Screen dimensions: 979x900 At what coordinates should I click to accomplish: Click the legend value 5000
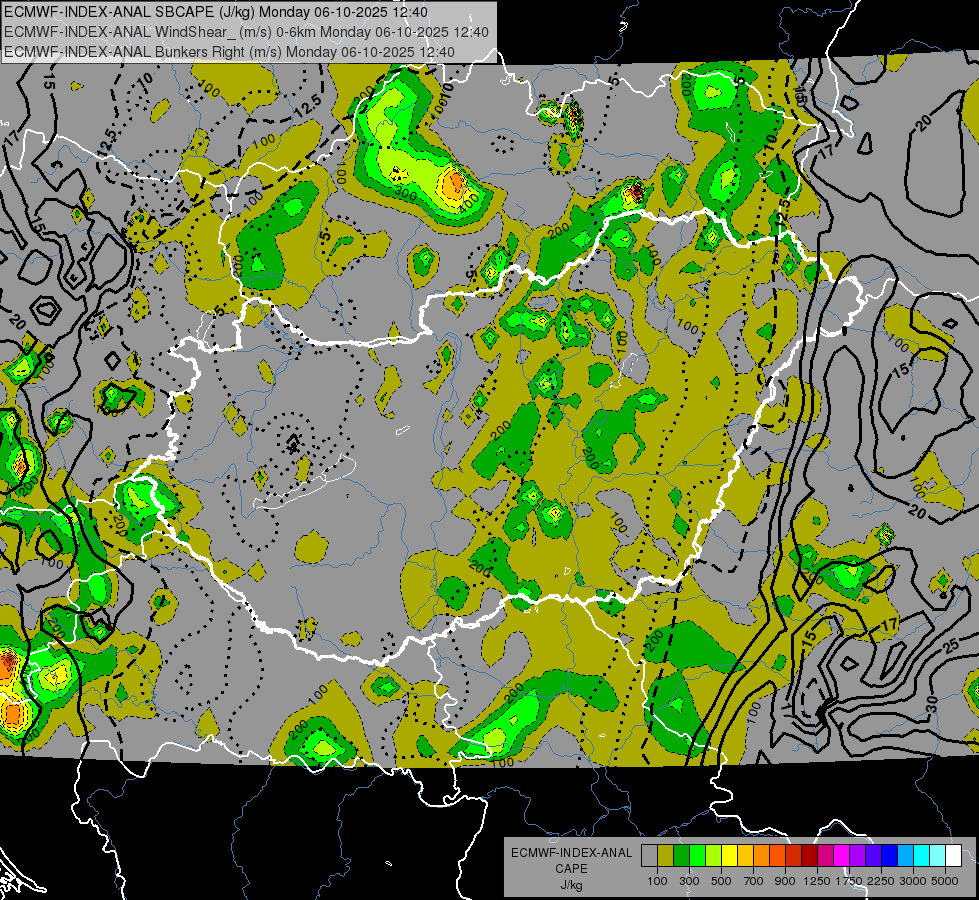tap(945, 881)
